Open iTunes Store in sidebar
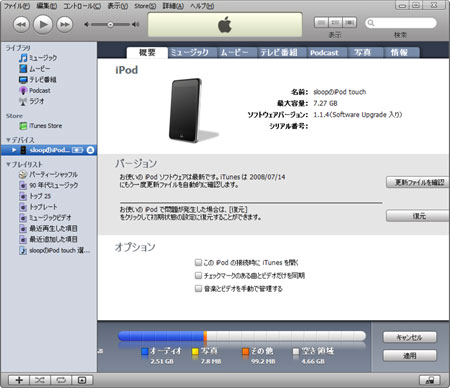 pyautogui.click(x=40, y=126)
